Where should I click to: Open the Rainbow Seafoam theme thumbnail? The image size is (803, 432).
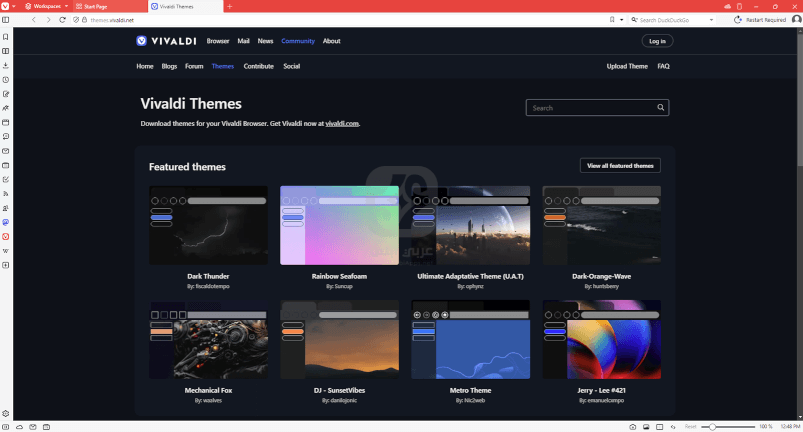click(x=339, y=226)
